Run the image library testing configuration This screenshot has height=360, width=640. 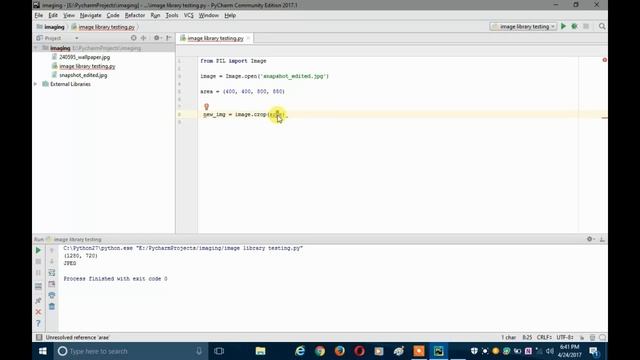pos(563,27)
